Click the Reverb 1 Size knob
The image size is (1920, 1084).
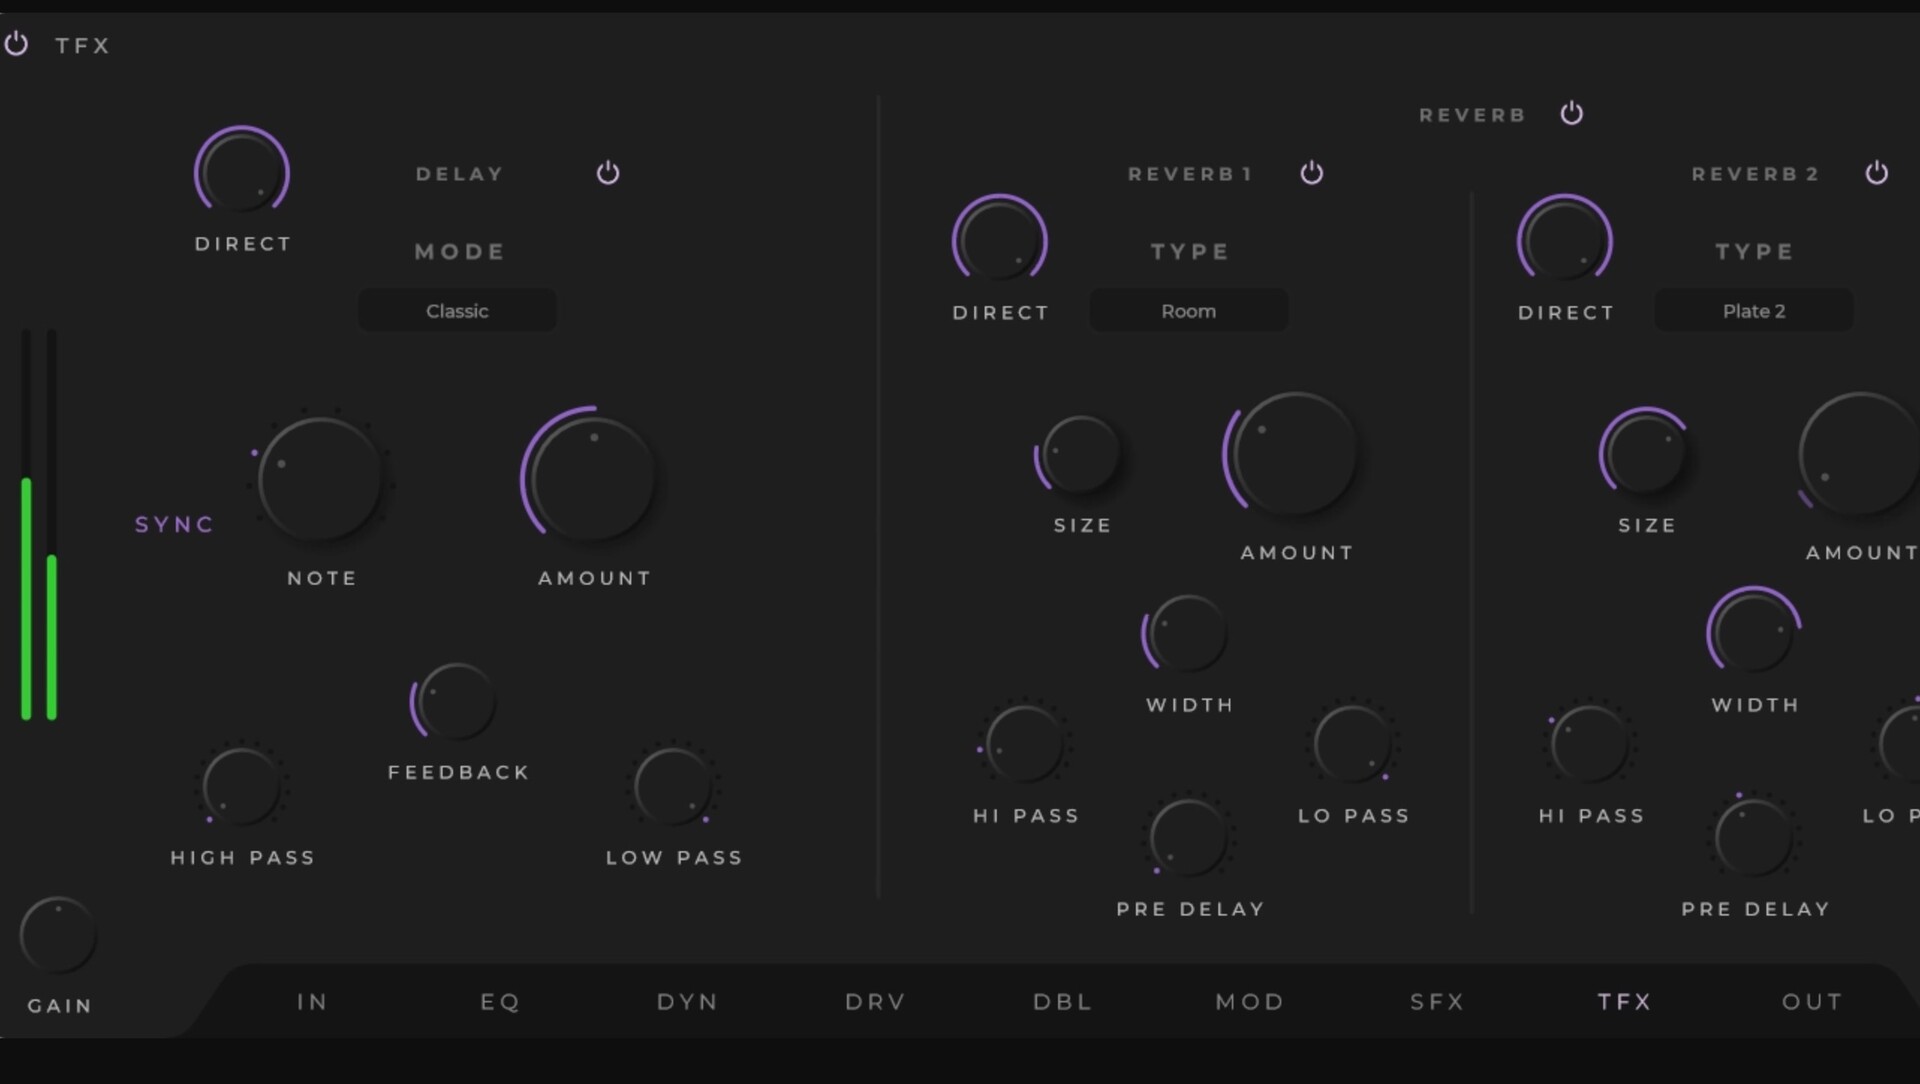click(1080, 455)
